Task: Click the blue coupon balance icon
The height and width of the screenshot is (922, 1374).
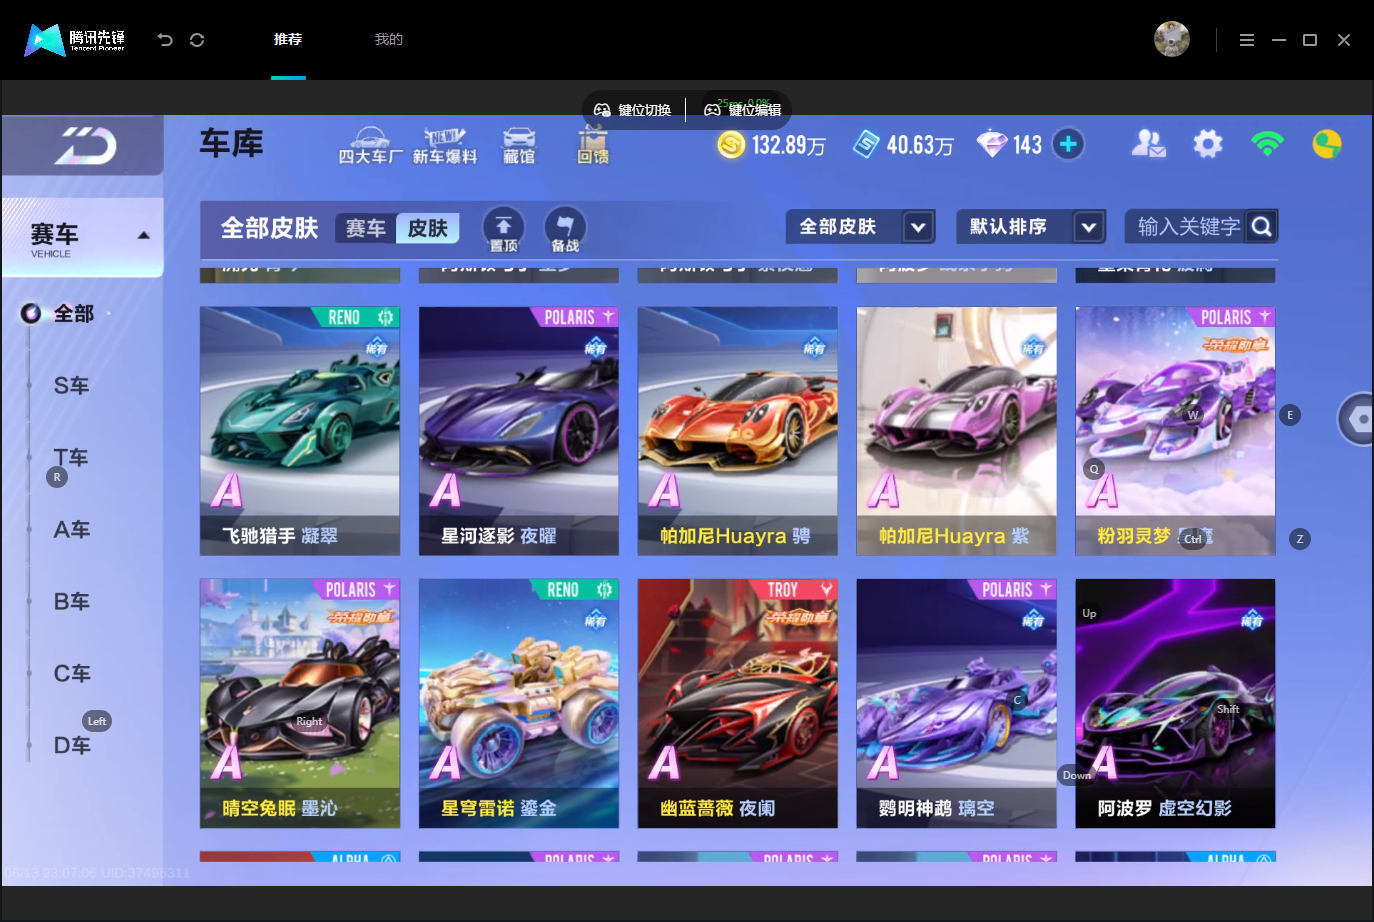Action: (x=866, y=145)
